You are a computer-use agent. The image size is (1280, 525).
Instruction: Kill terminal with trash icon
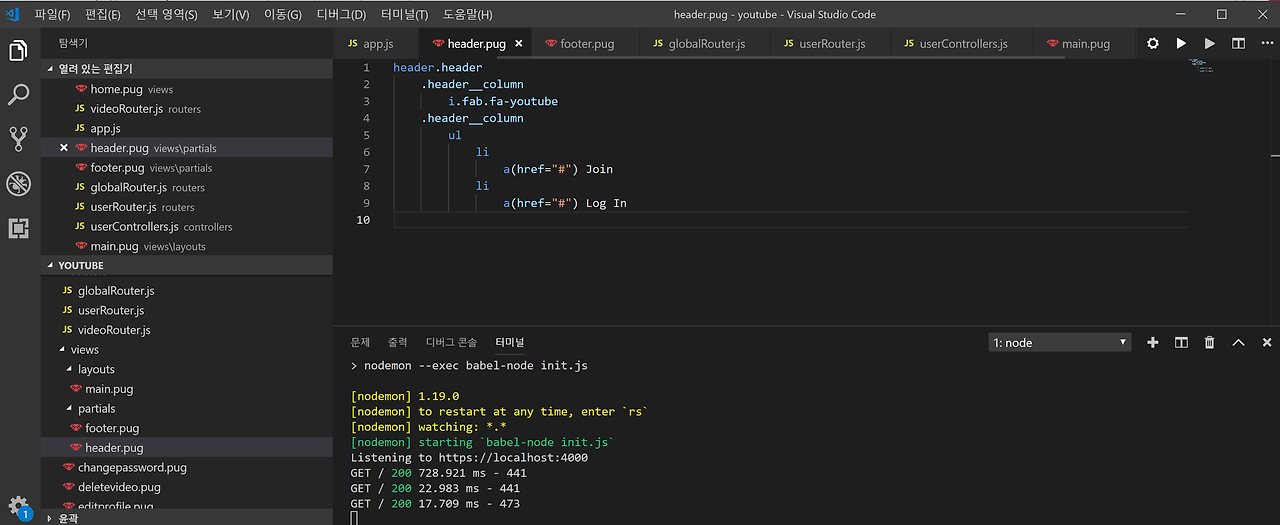click(1209, 342)
